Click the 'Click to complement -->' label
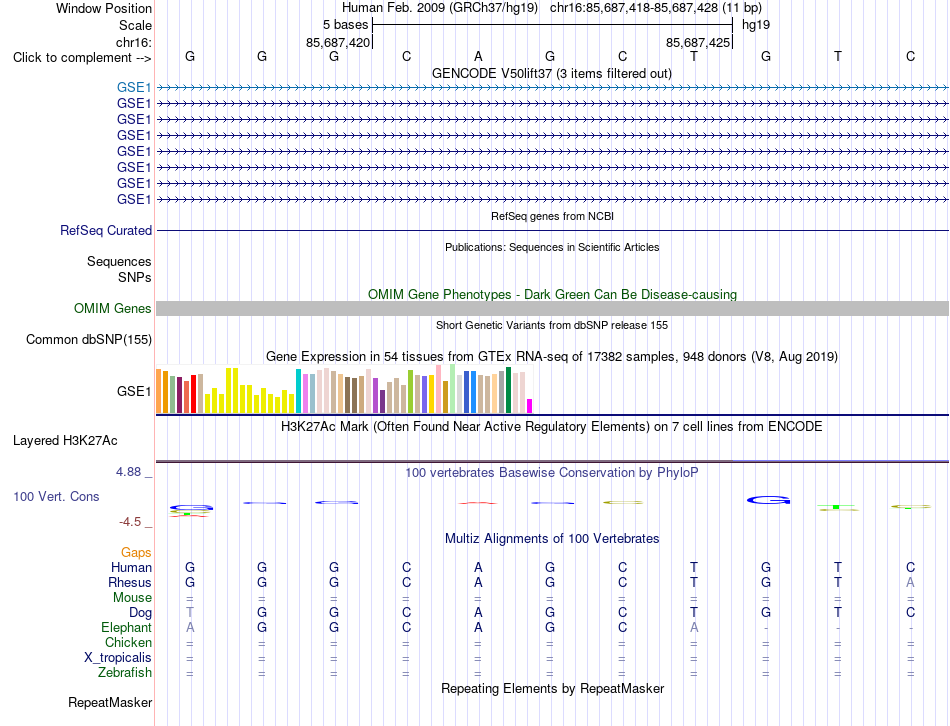The width and height of the screenshot is (950, 726). click(x=82, y=58)
